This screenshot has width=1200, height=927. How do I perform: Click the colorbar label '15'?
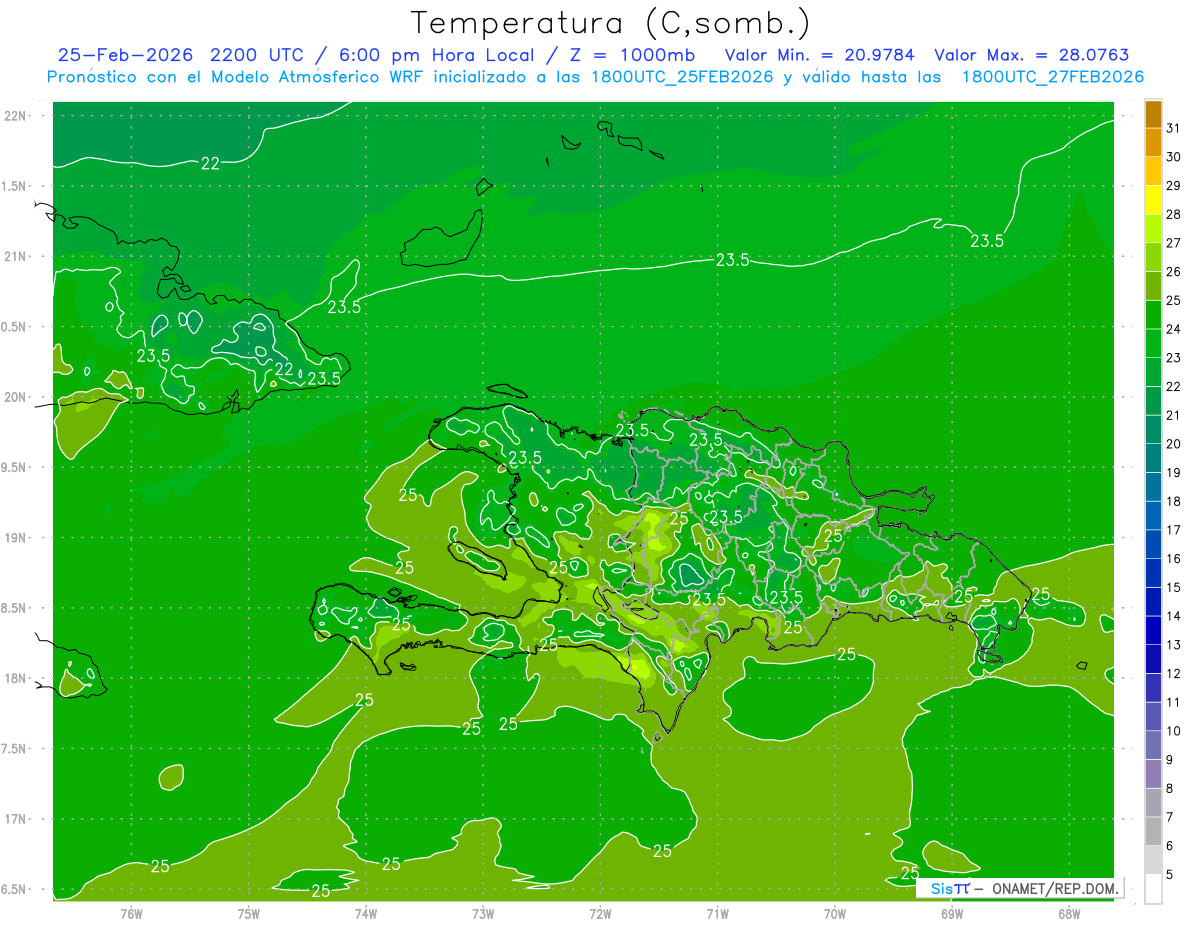tap(1173, 587)
